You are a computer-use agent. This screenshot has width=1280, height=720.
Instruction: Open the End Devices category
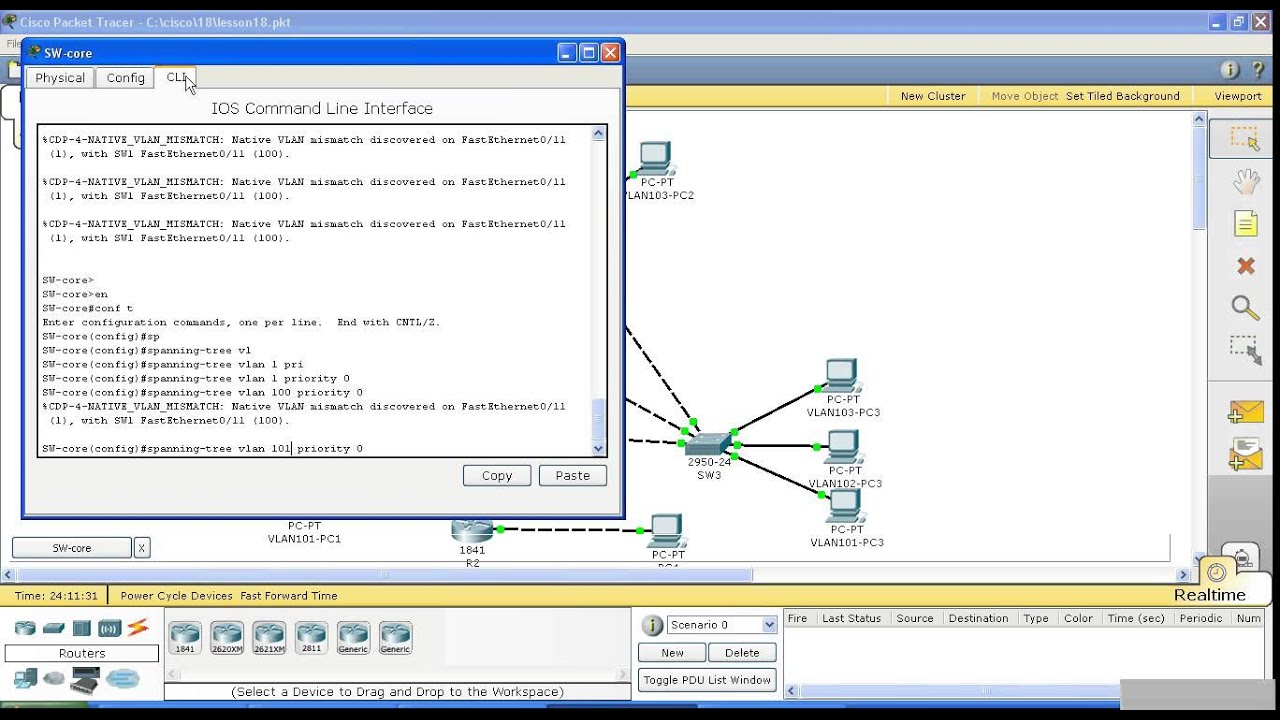click(25, 679)
